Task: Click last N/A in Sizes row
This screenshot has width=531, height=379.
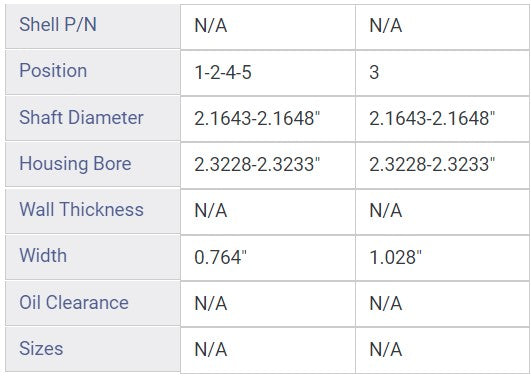Action: pyautogui.click(x=386, y=350)
